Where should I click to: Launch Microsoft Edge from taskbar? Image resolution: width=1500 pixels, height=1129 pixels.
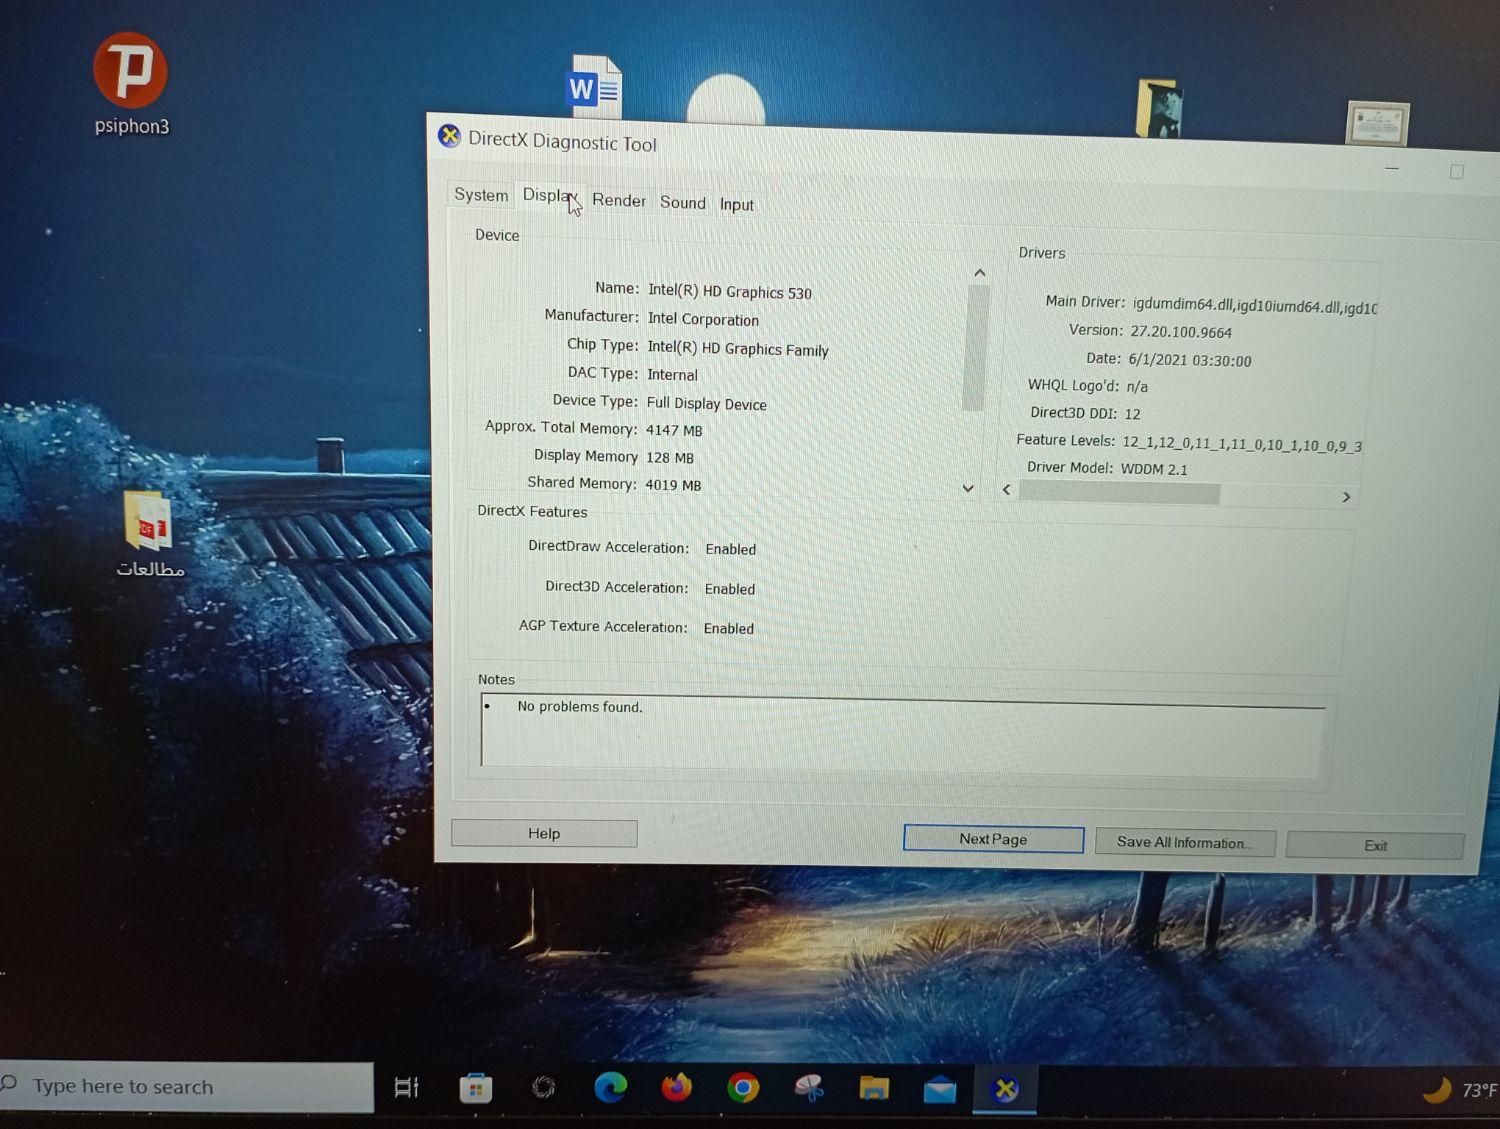click(610, 1087)
